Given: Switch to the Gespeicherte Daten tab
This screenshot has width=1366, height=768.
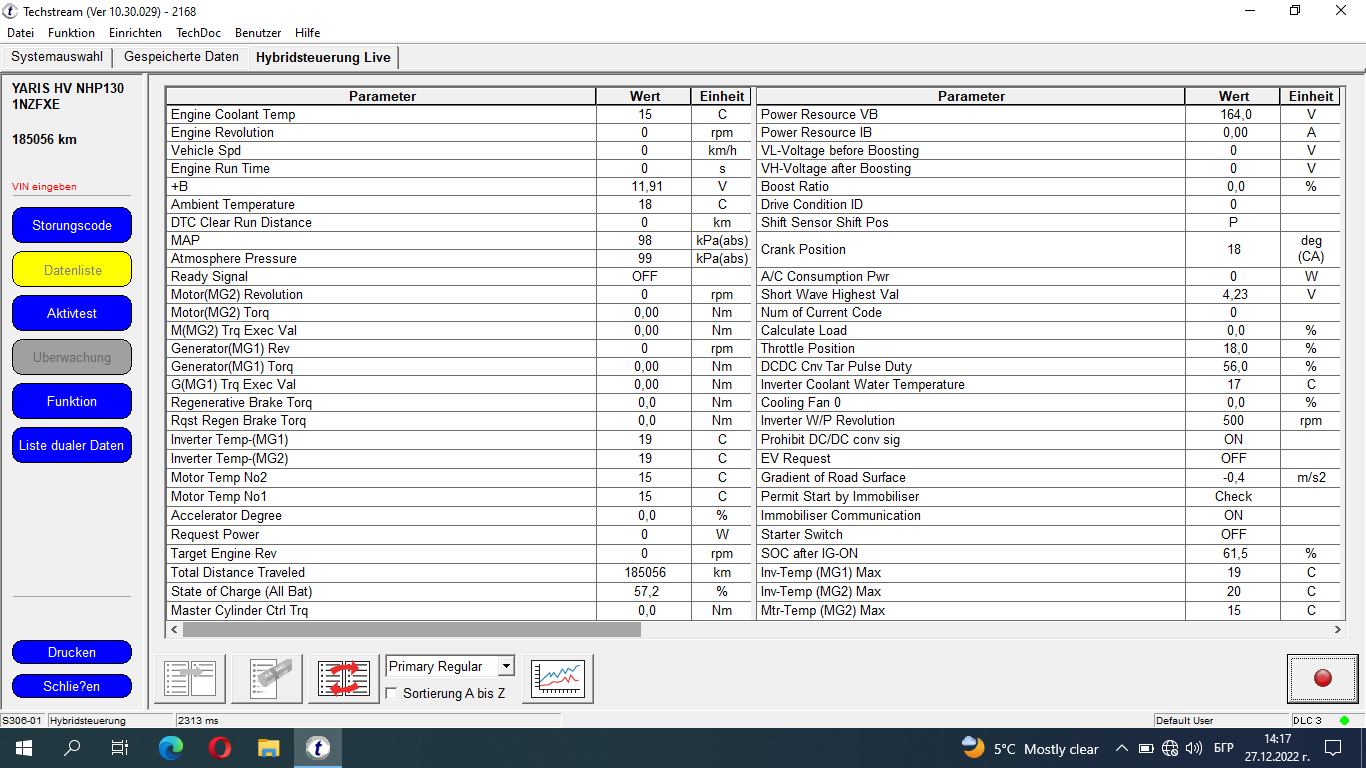Looking at the screenshot, I should 181,57.
